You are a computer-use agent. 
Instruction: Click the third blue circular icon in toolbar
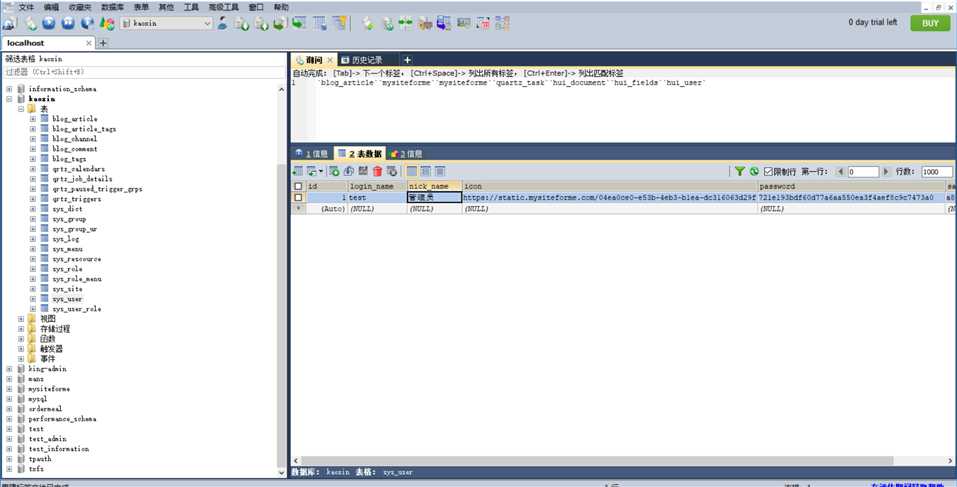88,23
